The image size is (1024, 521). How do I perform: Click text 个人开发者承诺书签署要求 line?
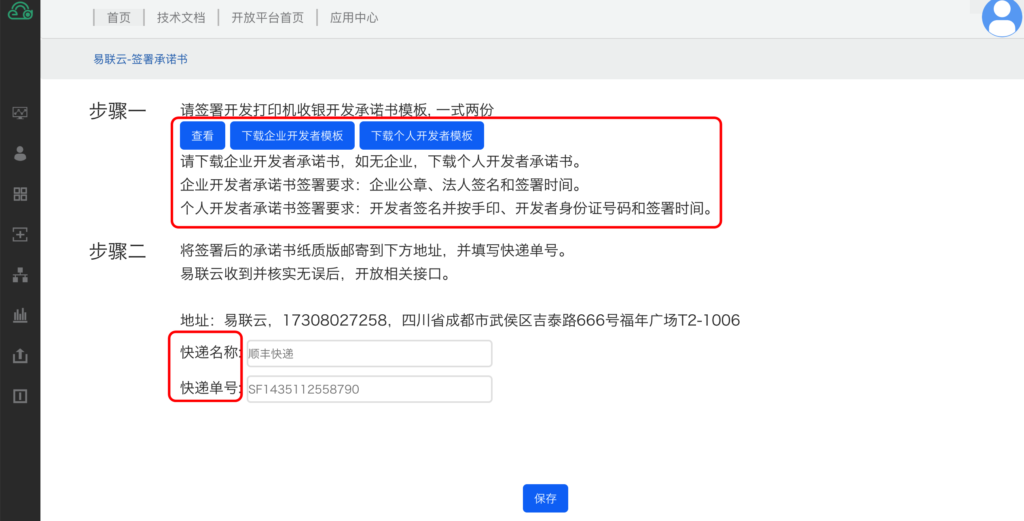click(x=446, y=209)
